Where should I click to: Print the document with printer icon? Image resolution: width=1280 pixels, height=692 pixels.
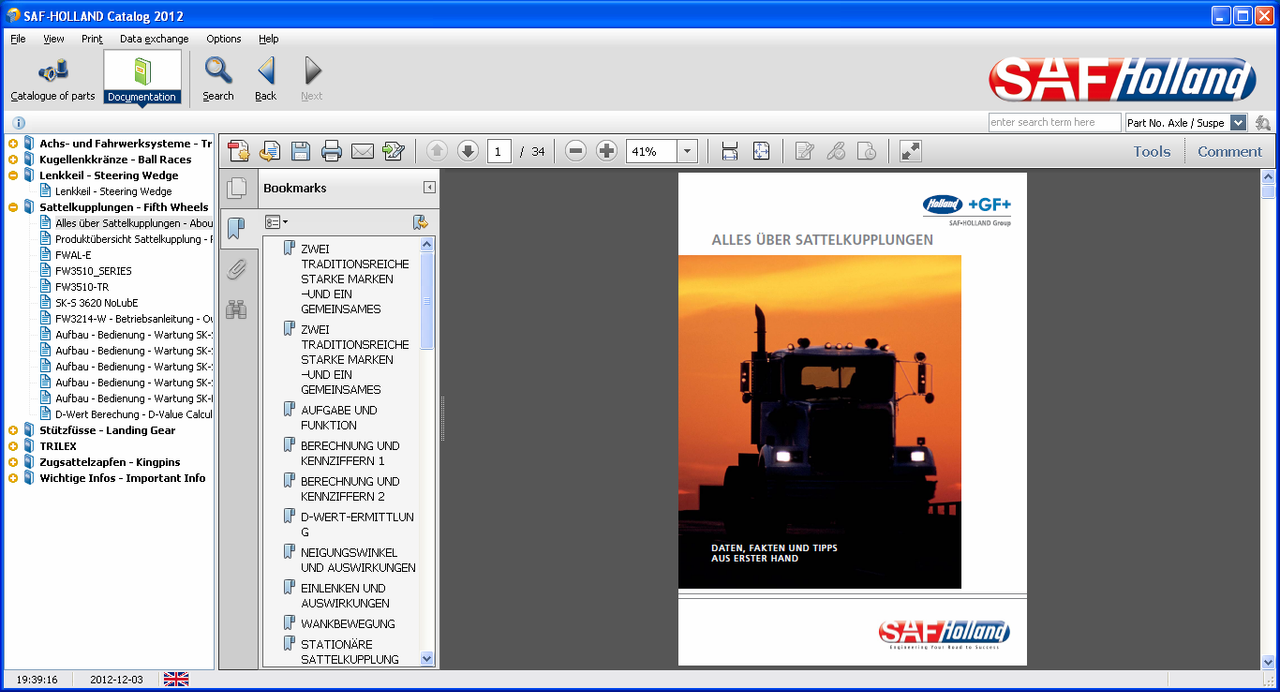(331, 151)
